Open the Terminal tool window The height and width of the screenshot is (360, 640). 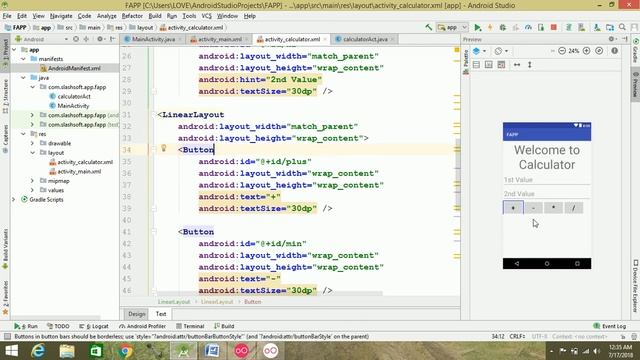pyautogui.click(x=190, y=326)
